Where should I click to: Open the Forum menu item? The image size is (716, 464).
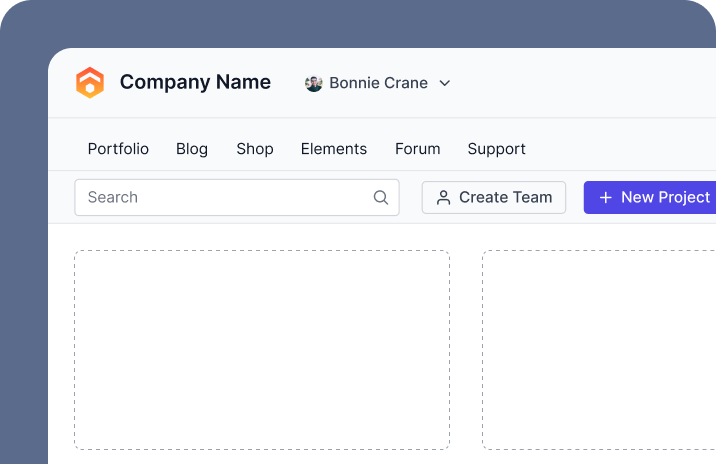(418, 149)
